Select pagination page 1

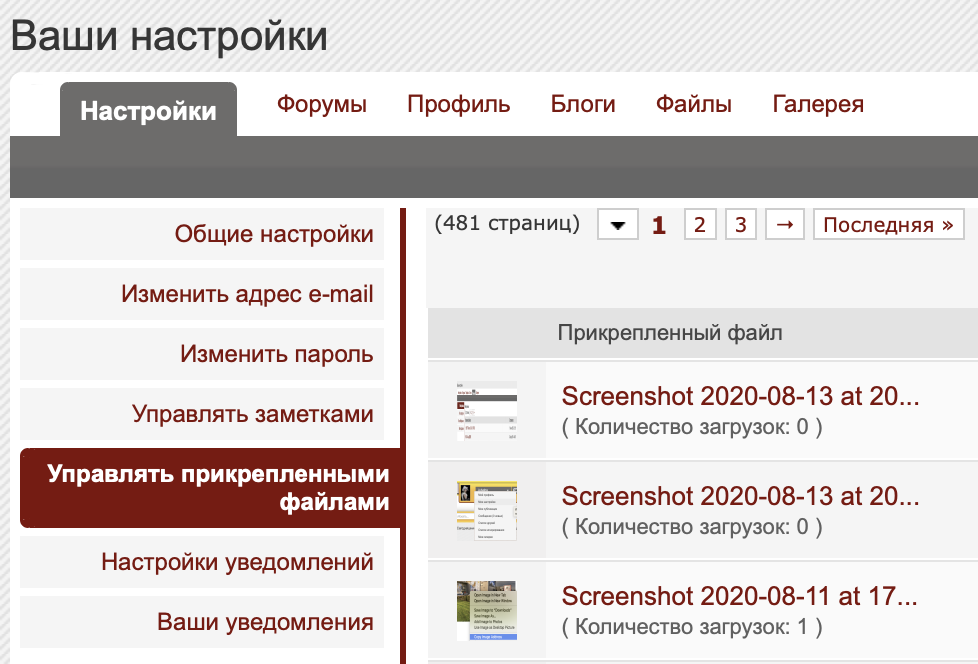[659, 225]
